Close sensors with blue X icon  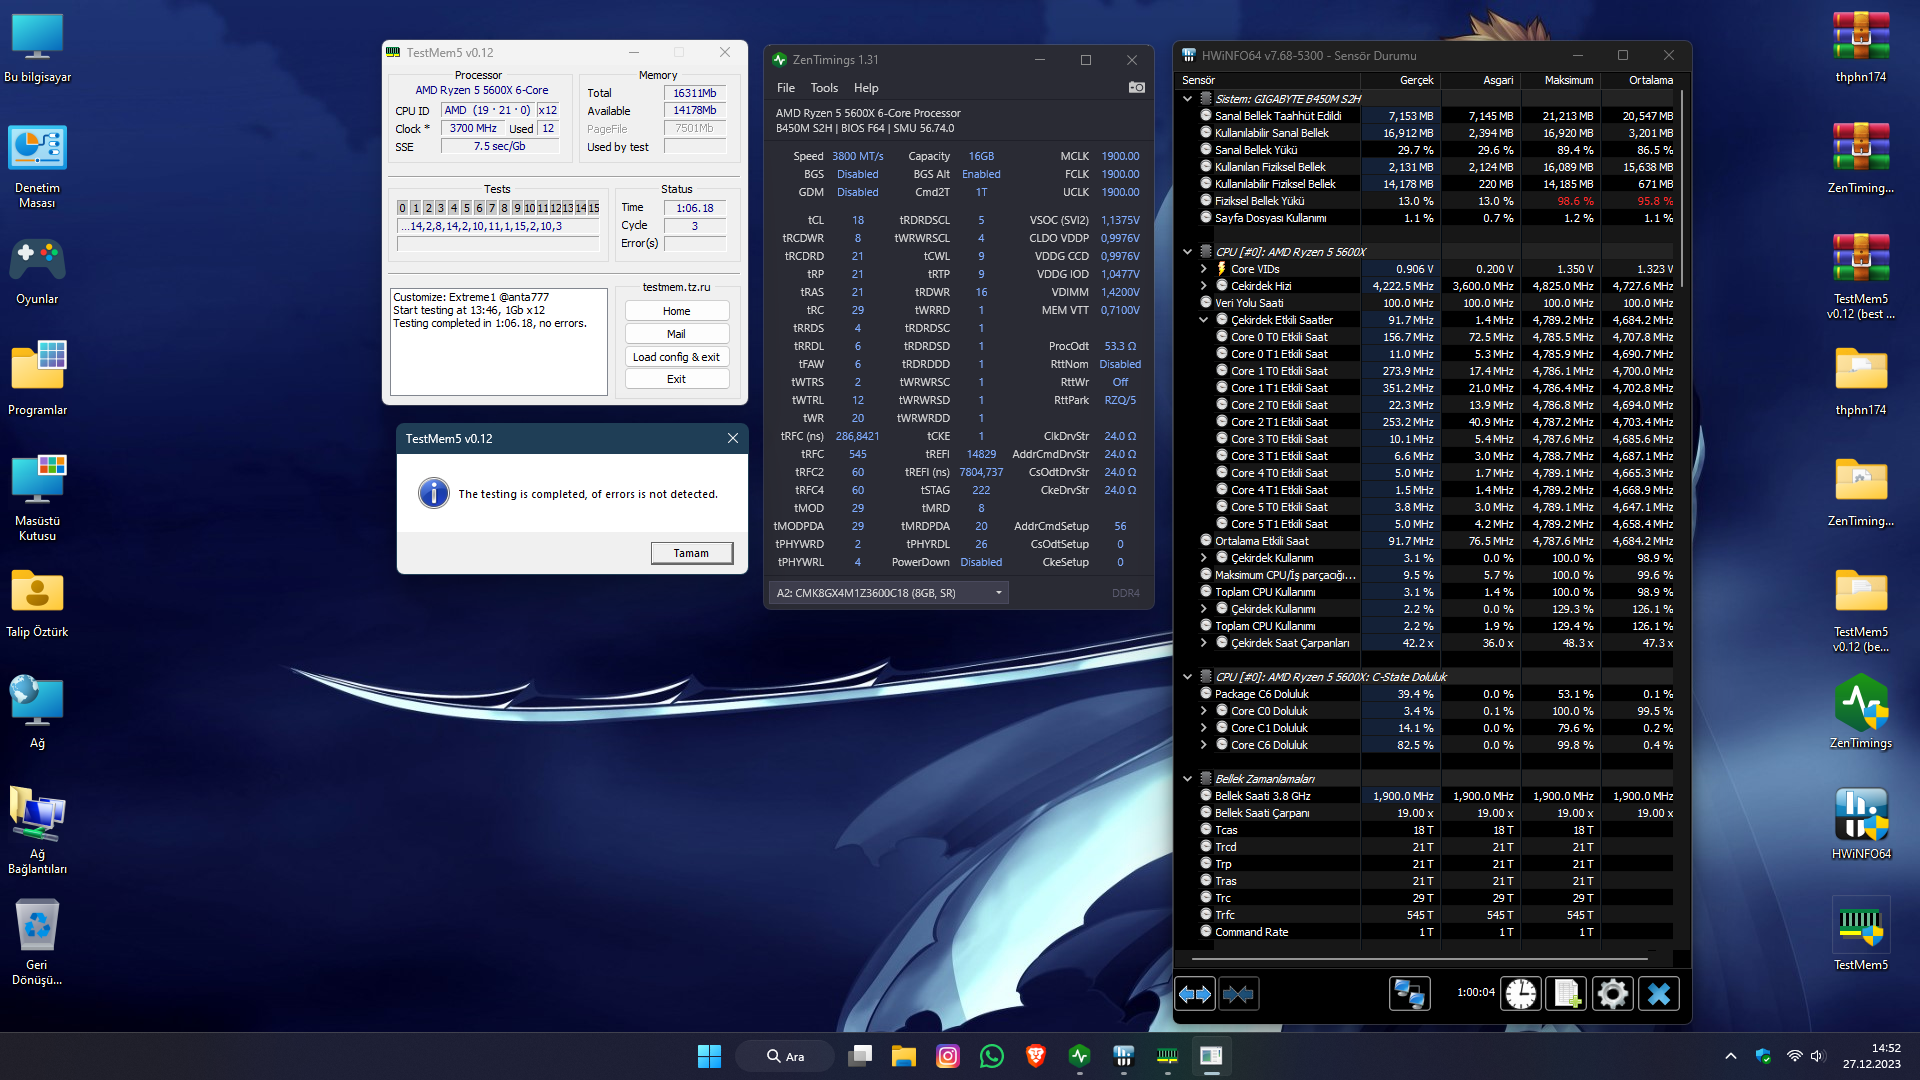(x=1659, y=994)
